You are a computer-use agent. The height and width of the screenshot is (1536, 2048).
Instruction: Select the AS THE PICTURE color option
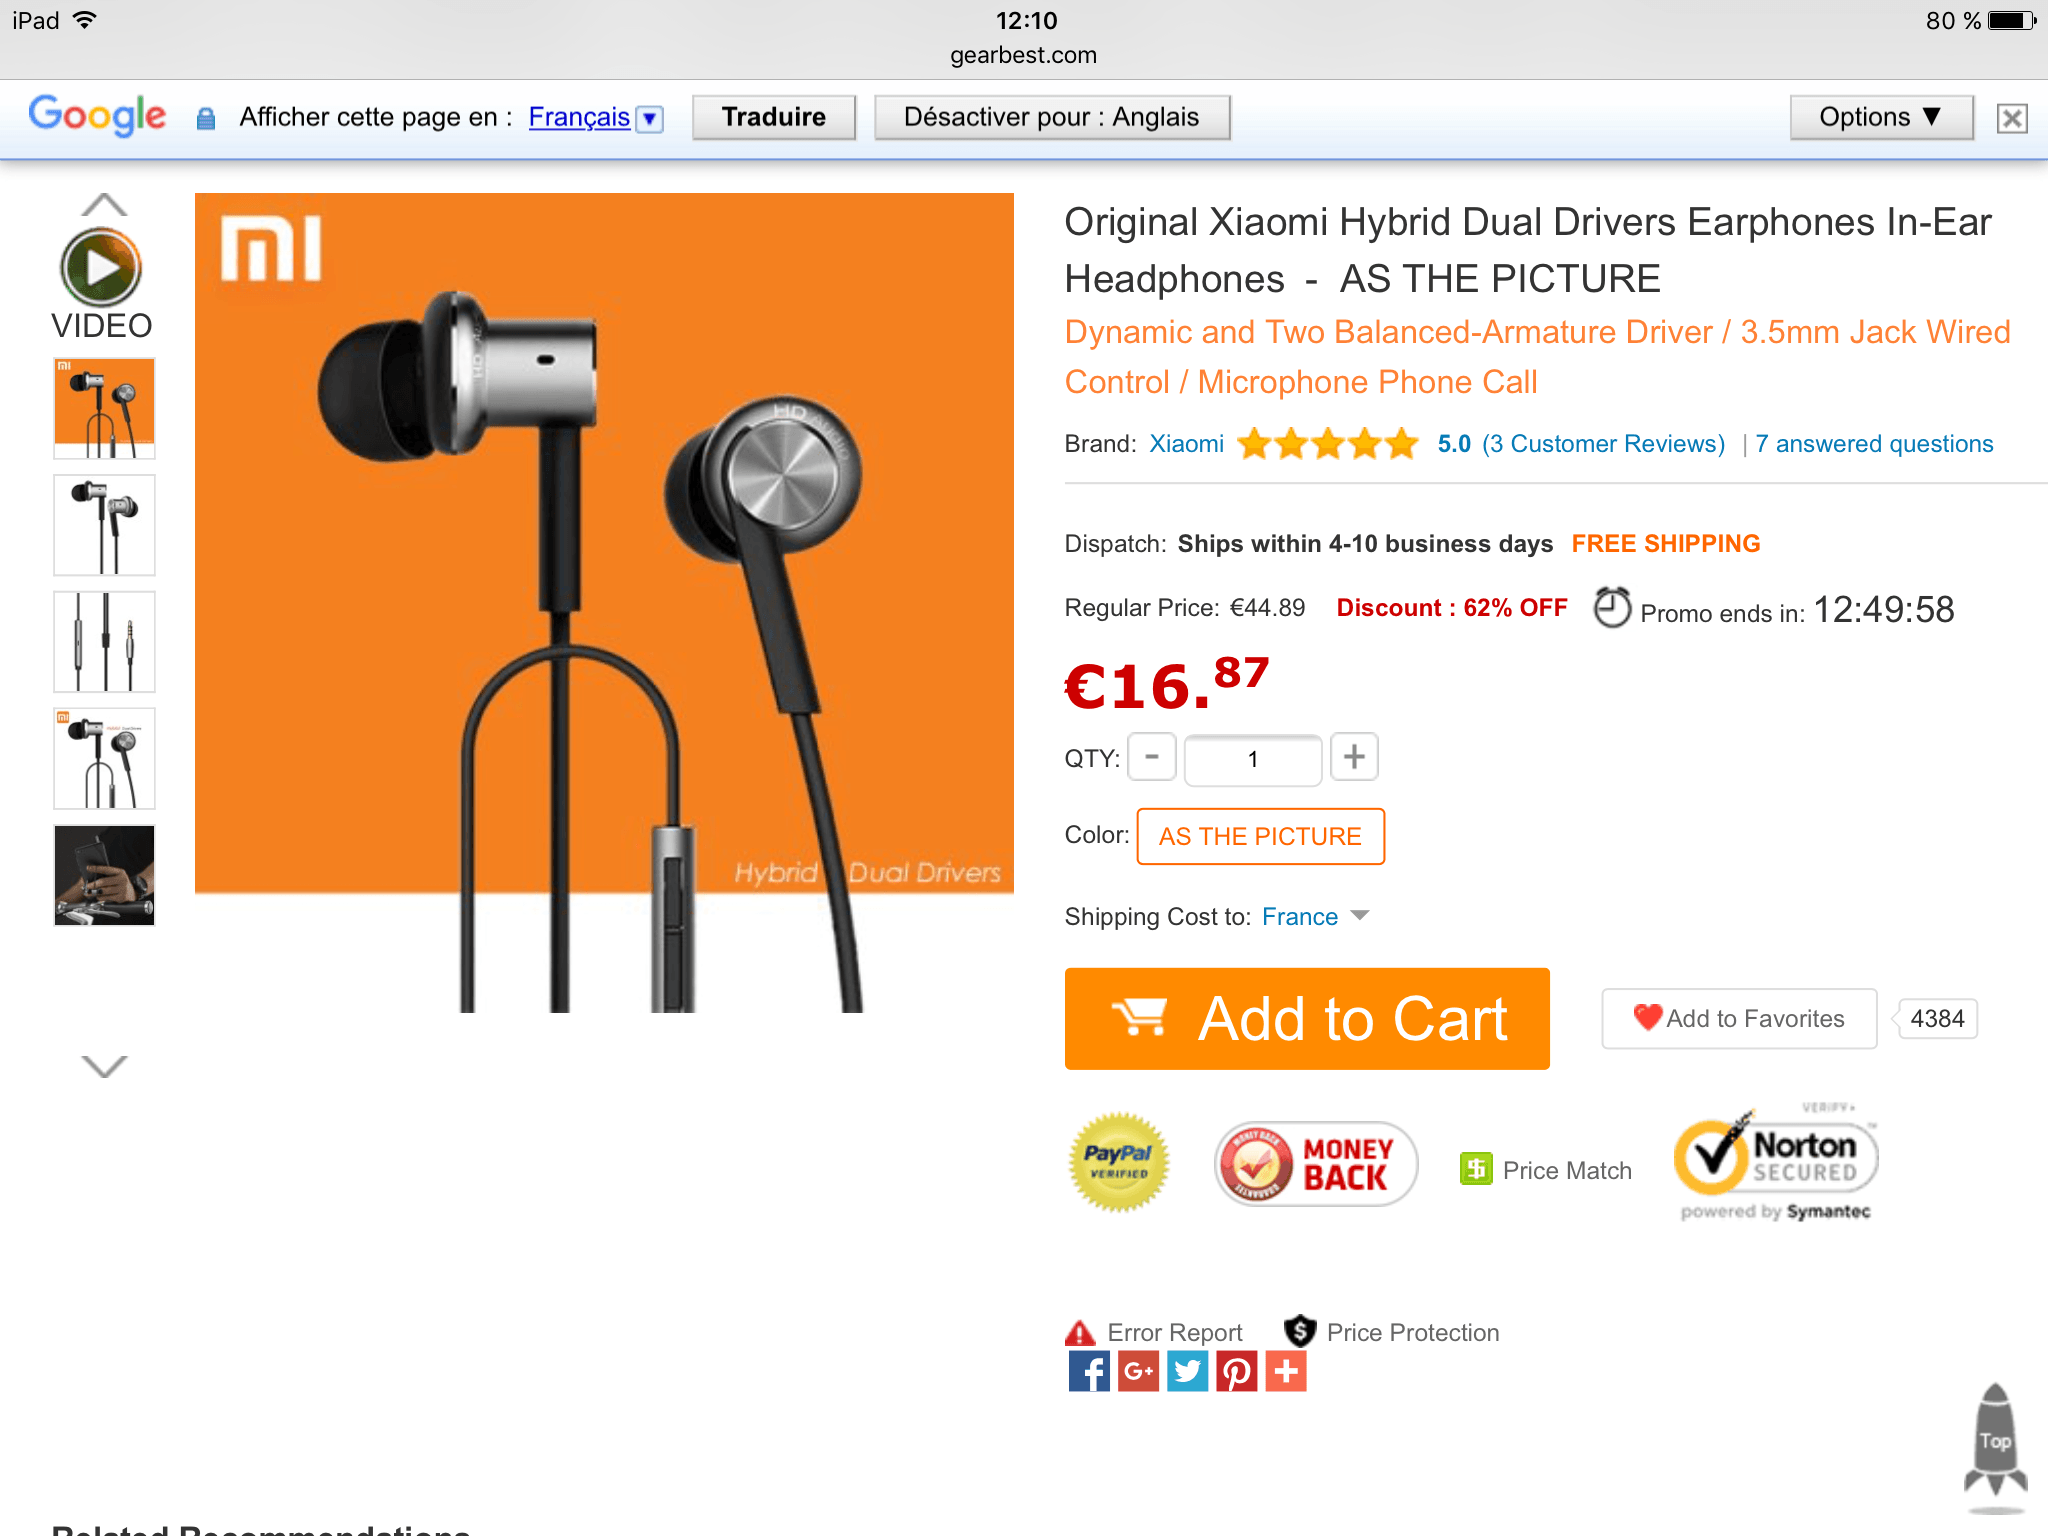click(1260, 836)
